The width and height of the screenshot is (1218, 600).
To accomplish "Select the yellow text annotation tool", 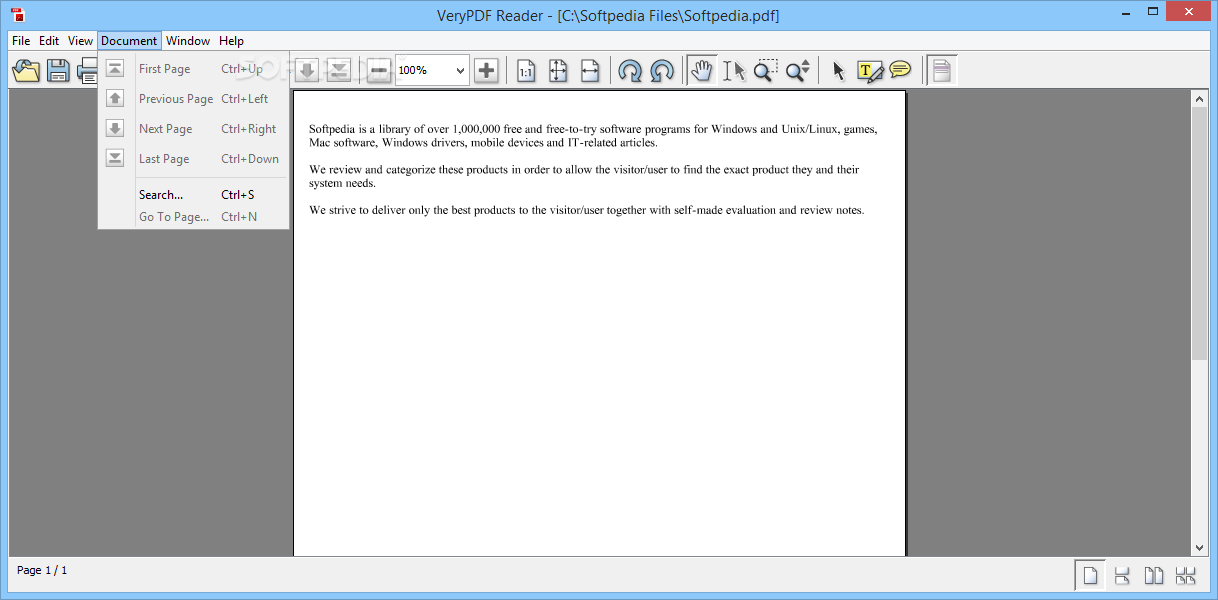I will click(870, 70).
